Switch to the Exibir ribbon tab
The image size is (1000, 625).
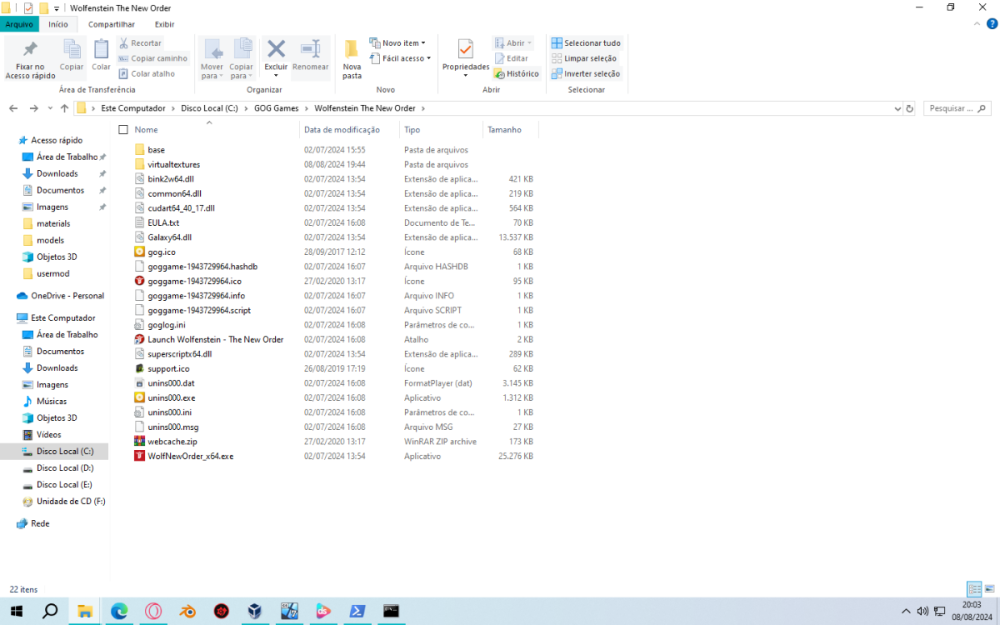[x=164, y=24]
